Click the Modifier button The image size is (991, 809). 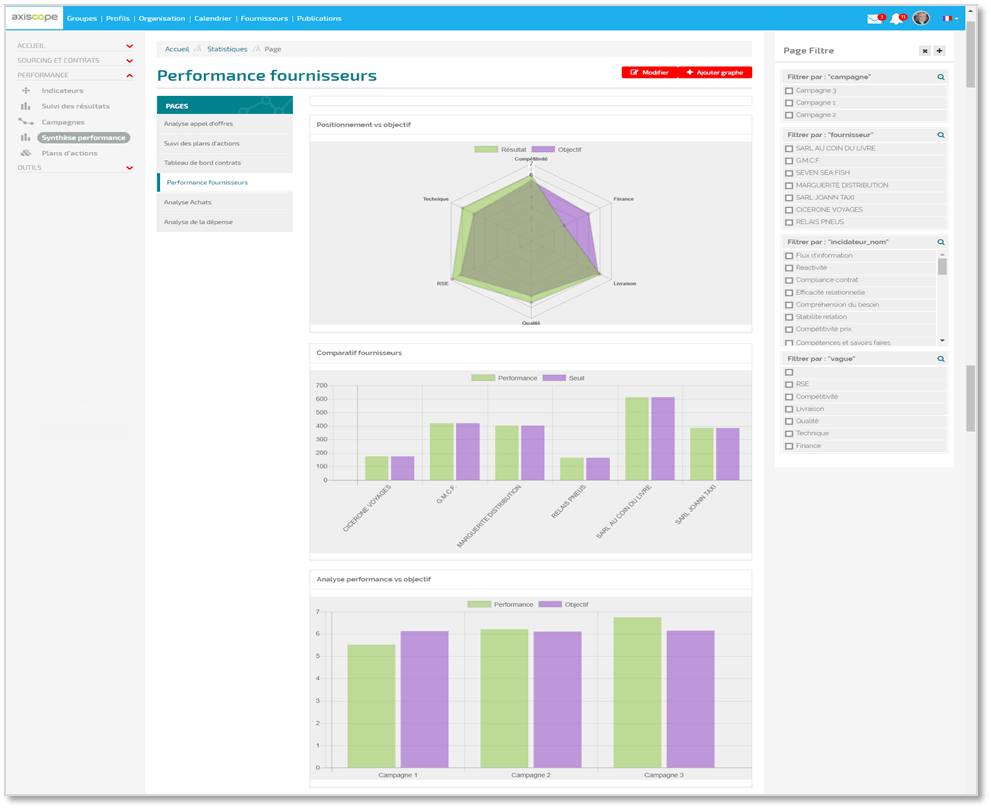click(650, 73)
